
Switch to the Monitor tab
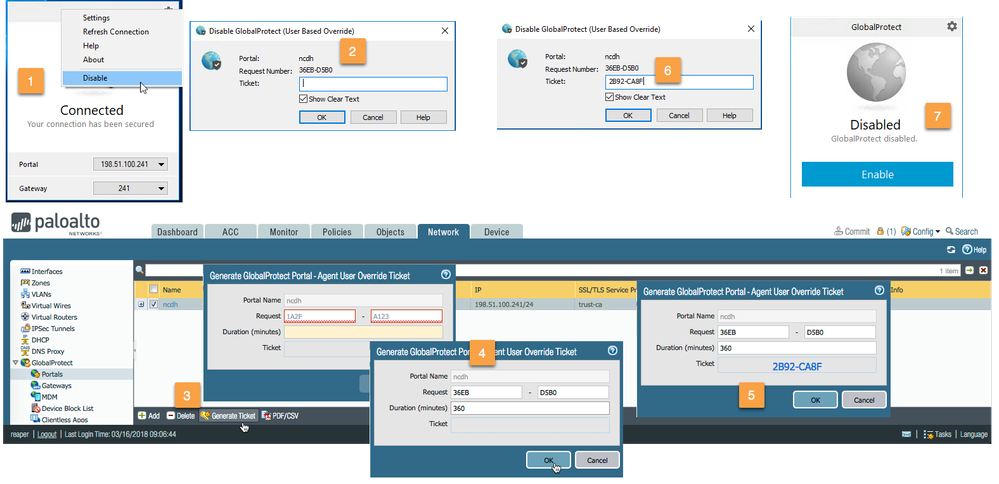pos(284,232)
